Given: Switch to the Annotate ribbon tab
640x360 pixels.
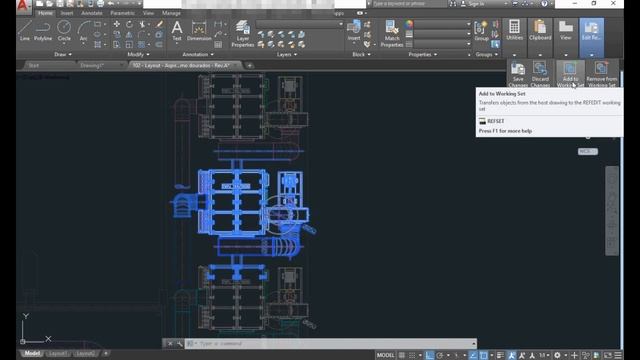Looking at the screenshot, I should [x=91, y=13].
